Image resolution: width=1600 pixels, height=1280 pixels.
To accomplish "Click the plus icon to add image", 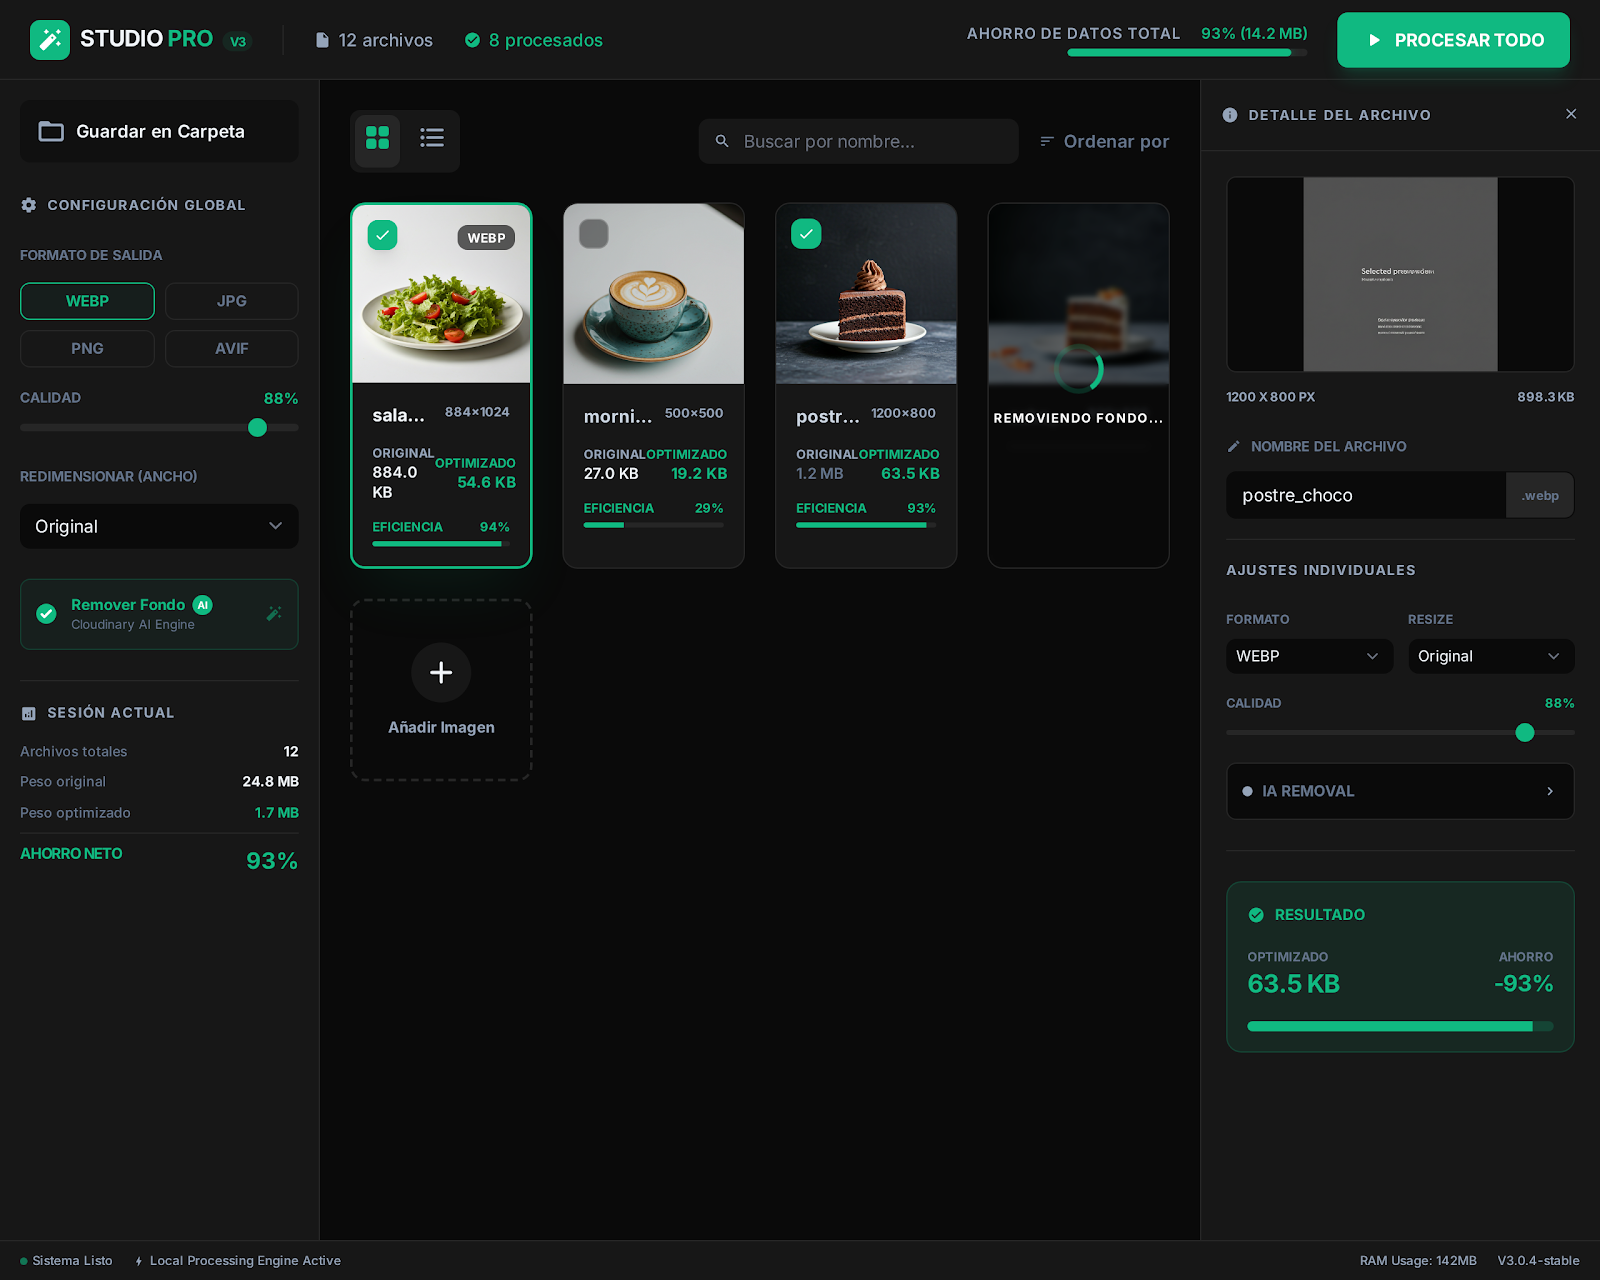I will [440, 673].
